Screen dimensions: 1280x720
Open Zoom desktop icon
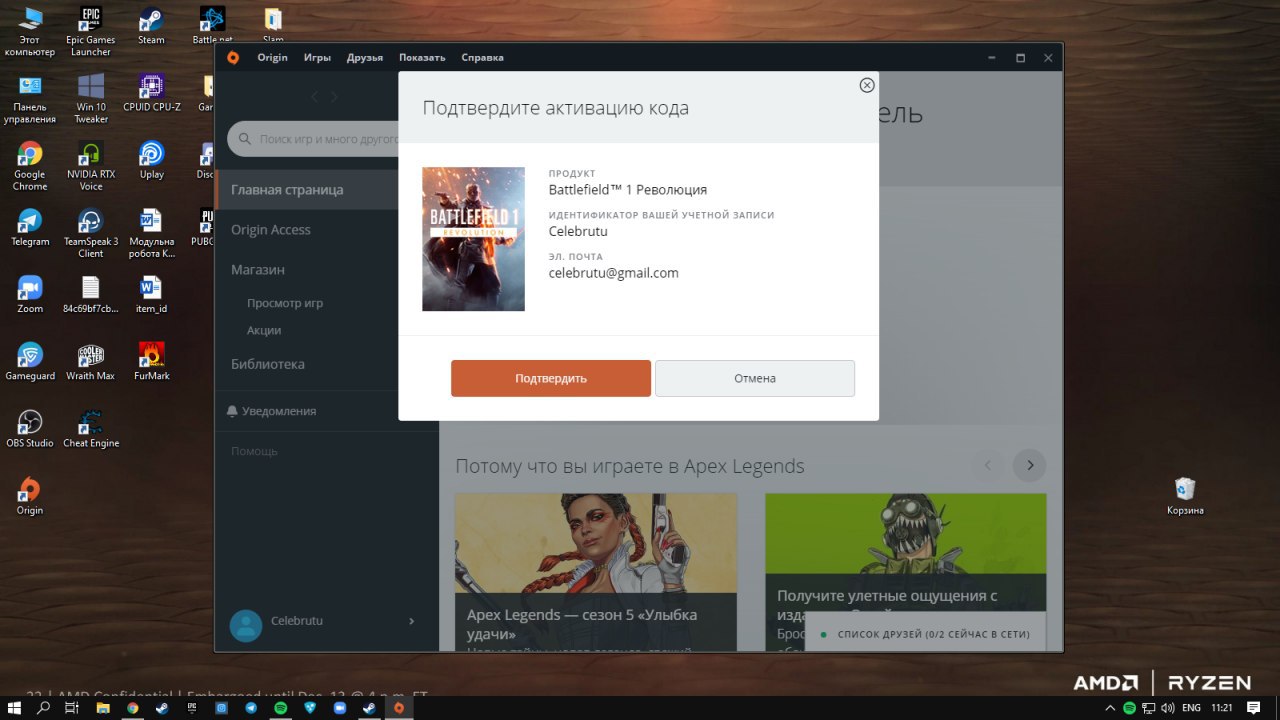(x=30, y=295)
